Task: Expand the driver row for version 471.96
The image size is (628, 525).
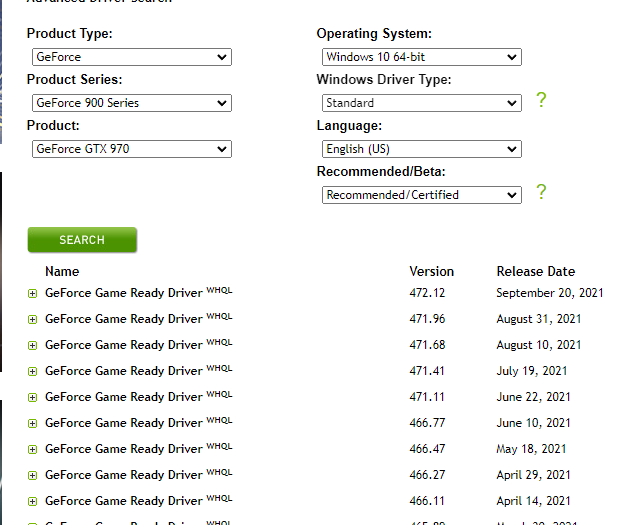Action: coord(32,320)
